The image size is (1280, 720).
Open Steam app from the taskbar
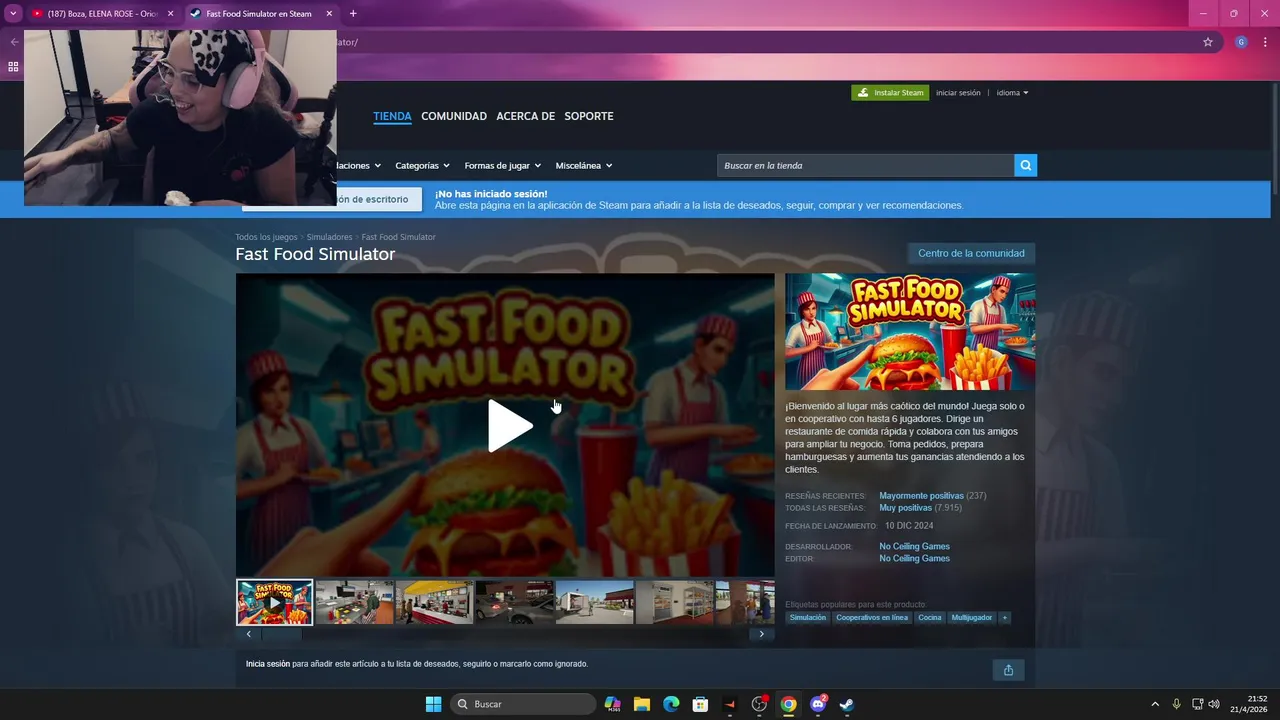[847, 704]
